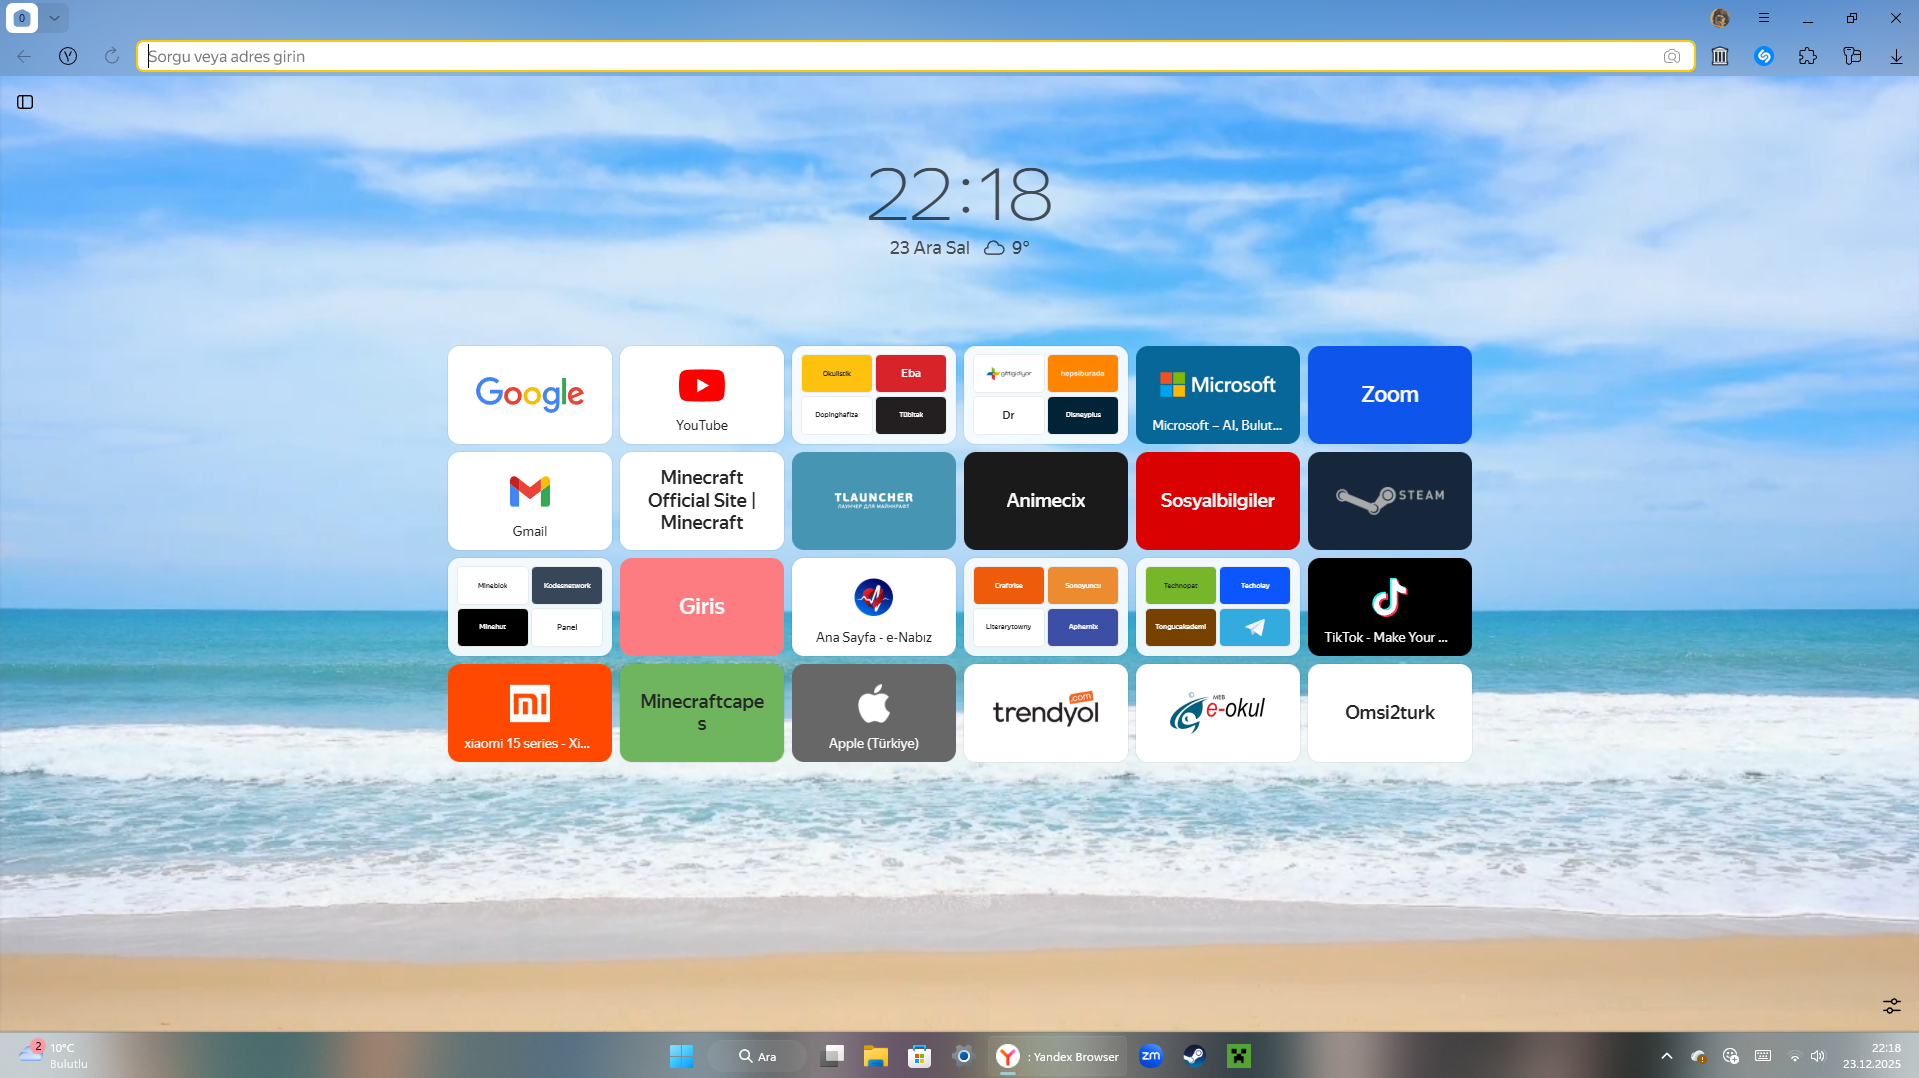Open File Explorer from the taskbar
The height and width of the screenshot is (1078, 1919).
876,1056
